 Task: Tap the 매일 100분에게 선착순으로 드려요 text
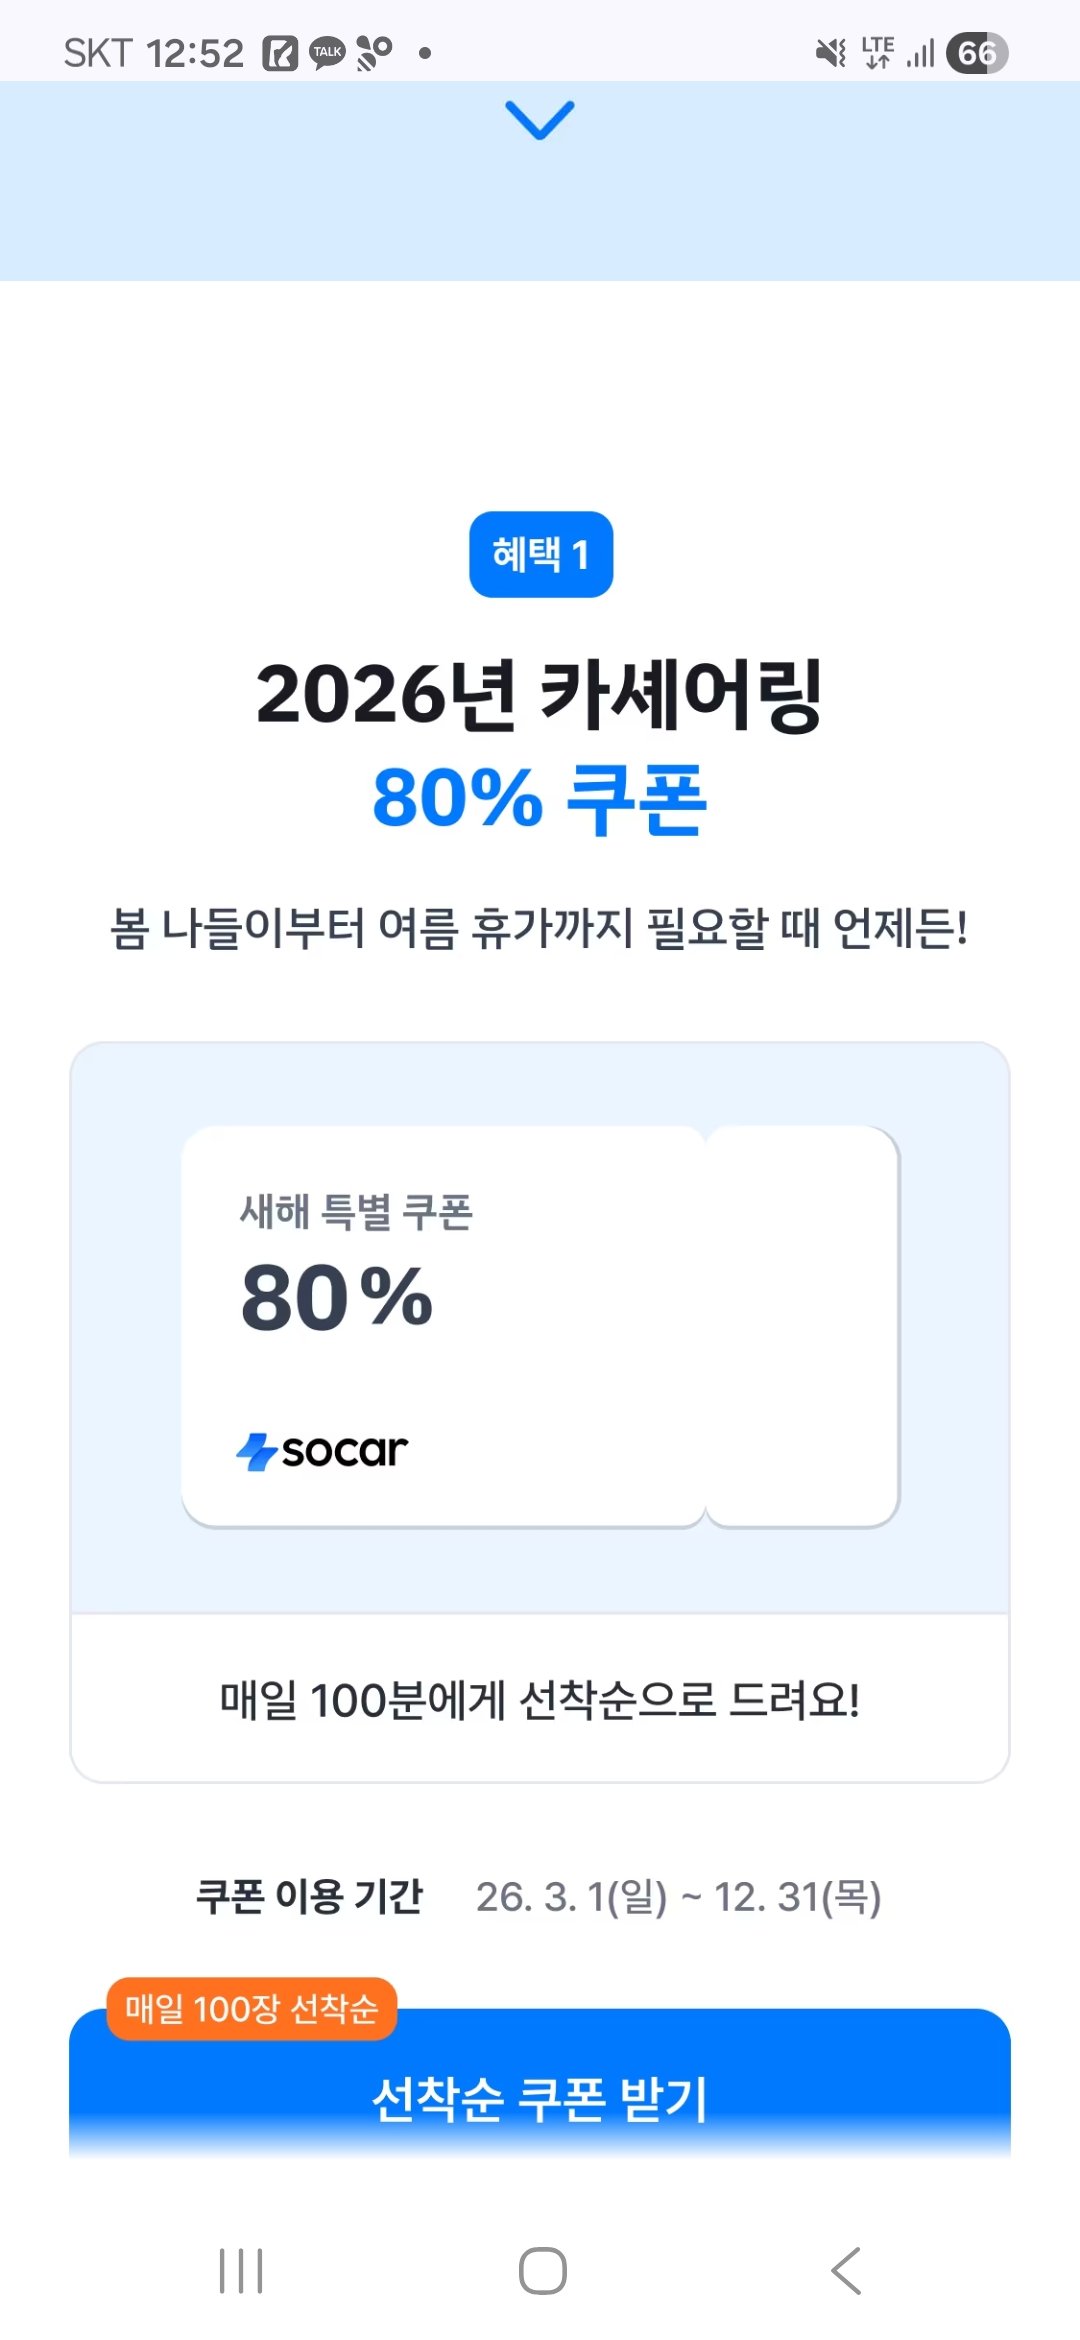point(540,1699)
